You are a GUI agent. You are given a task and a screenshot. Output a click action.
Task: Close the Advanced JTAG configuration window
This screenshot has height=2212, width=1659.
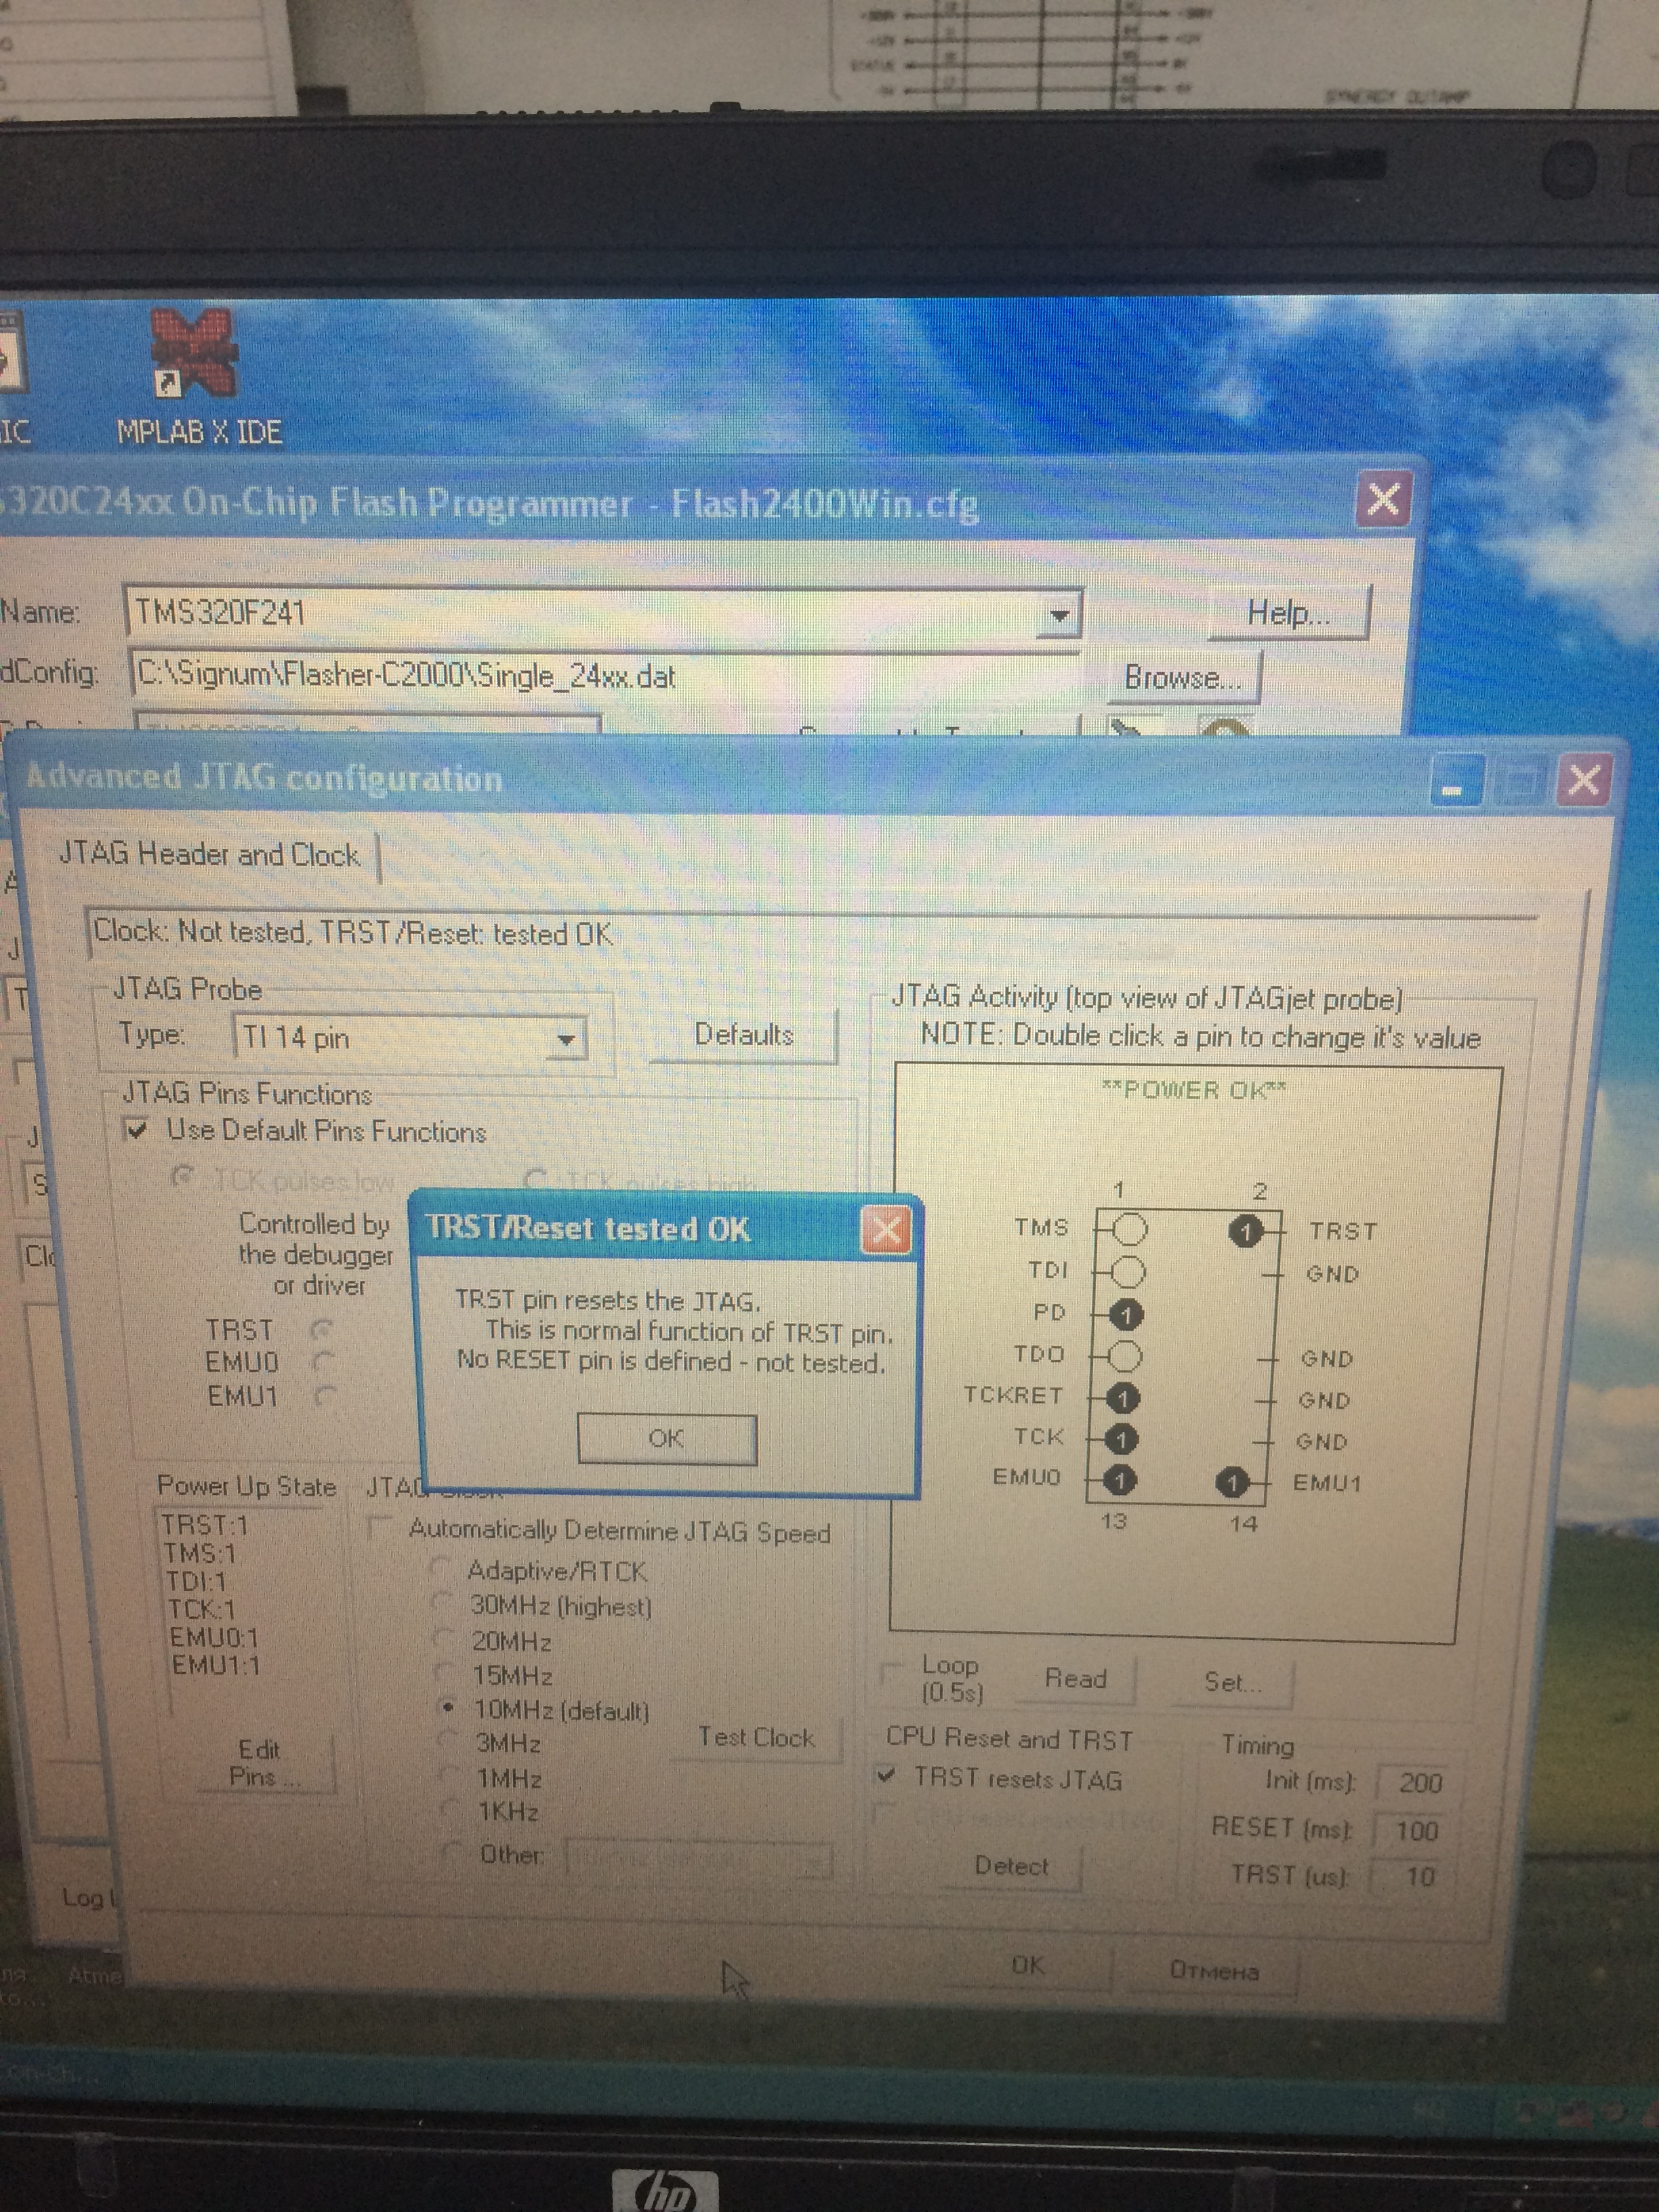[1584, 780]
